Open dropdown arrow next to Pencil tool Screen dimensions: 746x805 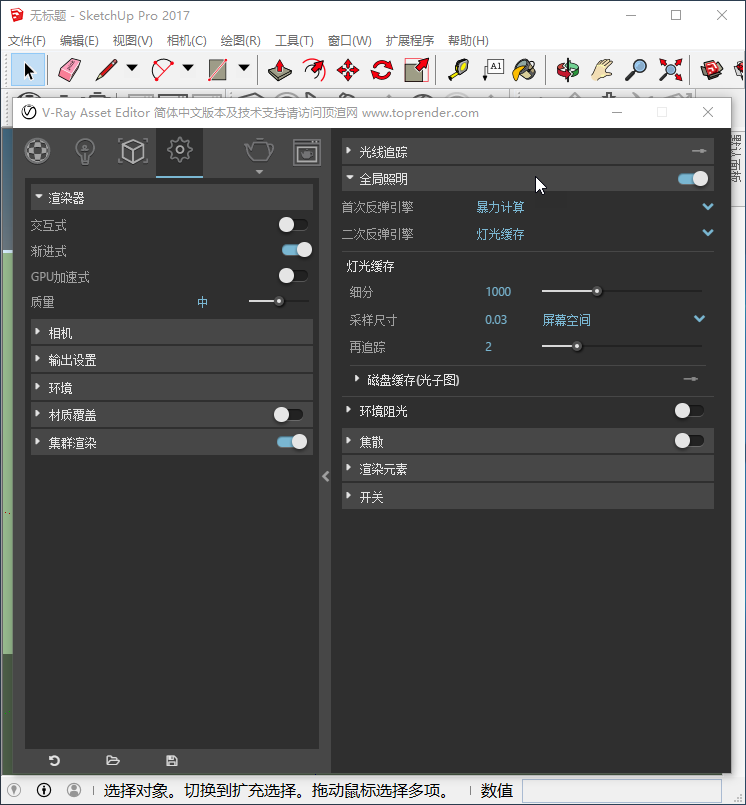[132, 68]
